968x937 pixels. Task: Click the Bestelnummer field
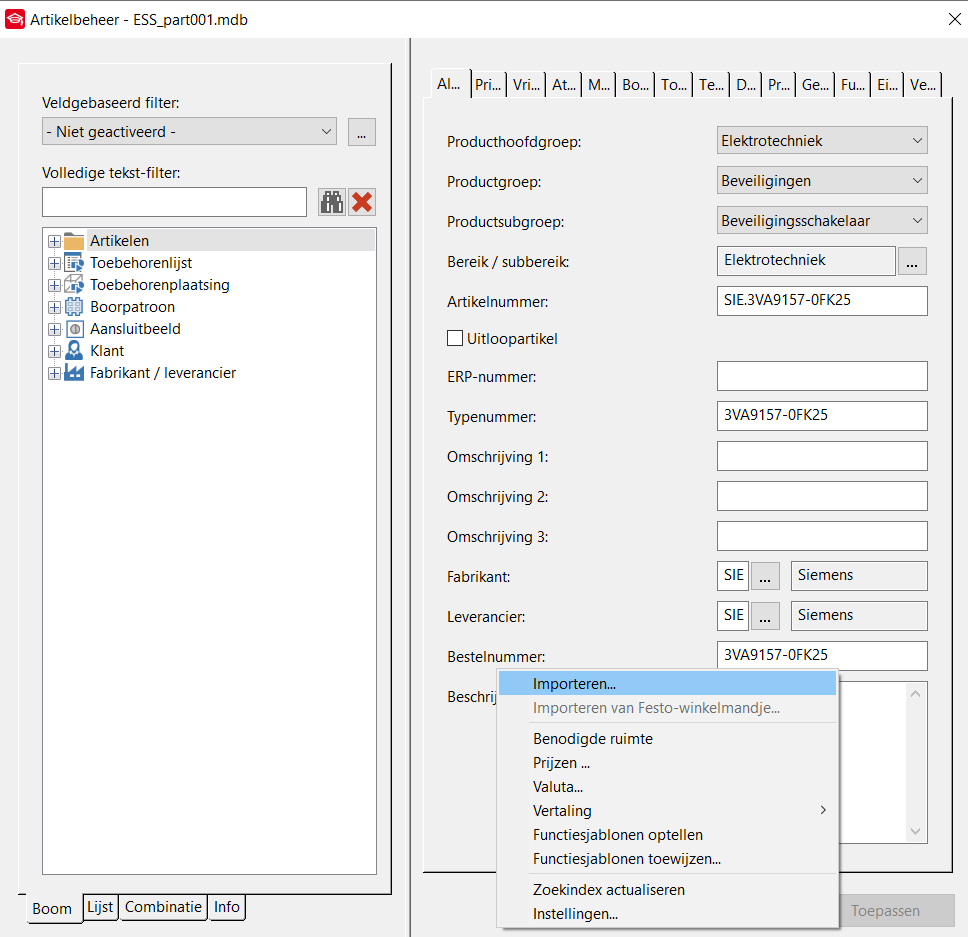click(x=822, y=656)
